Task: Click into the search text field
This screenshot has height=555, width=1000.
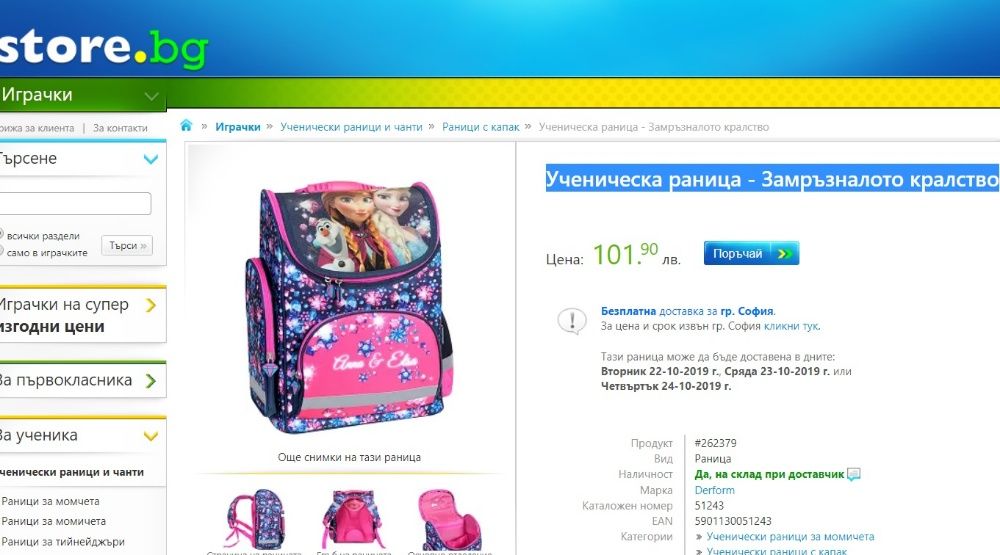Action: pyautogui.click(x=75, y=204)
